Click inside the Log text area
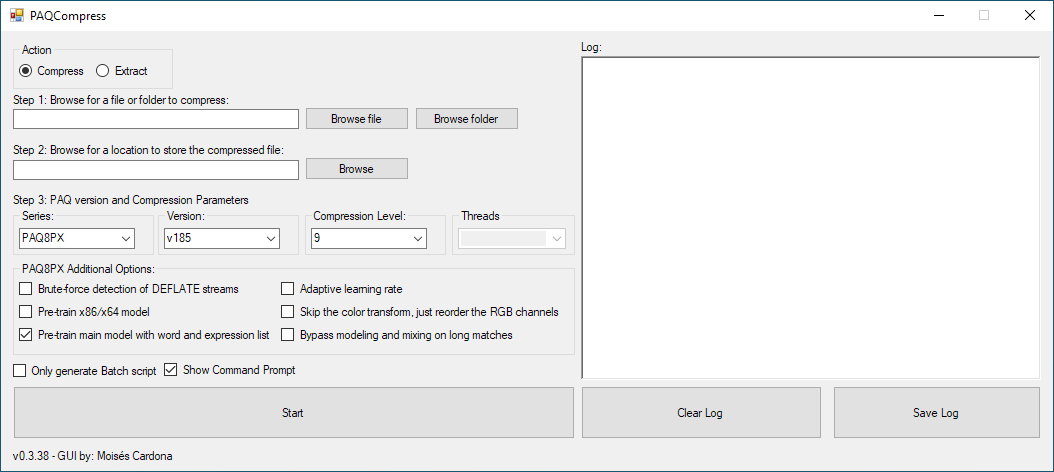Screen dimensions: 1054x472 point(811,218)
